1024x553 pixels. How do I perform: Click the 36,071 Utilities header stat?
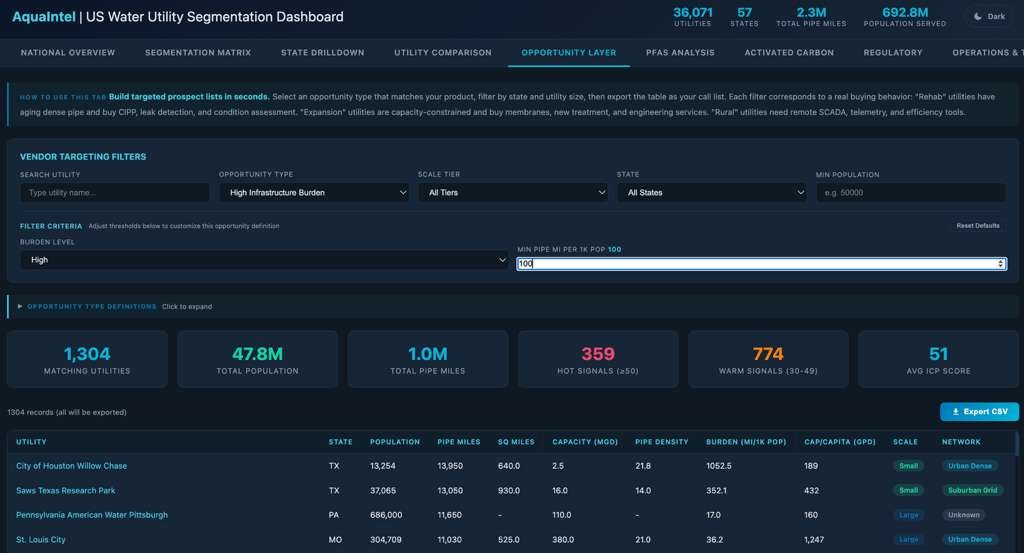692,17
